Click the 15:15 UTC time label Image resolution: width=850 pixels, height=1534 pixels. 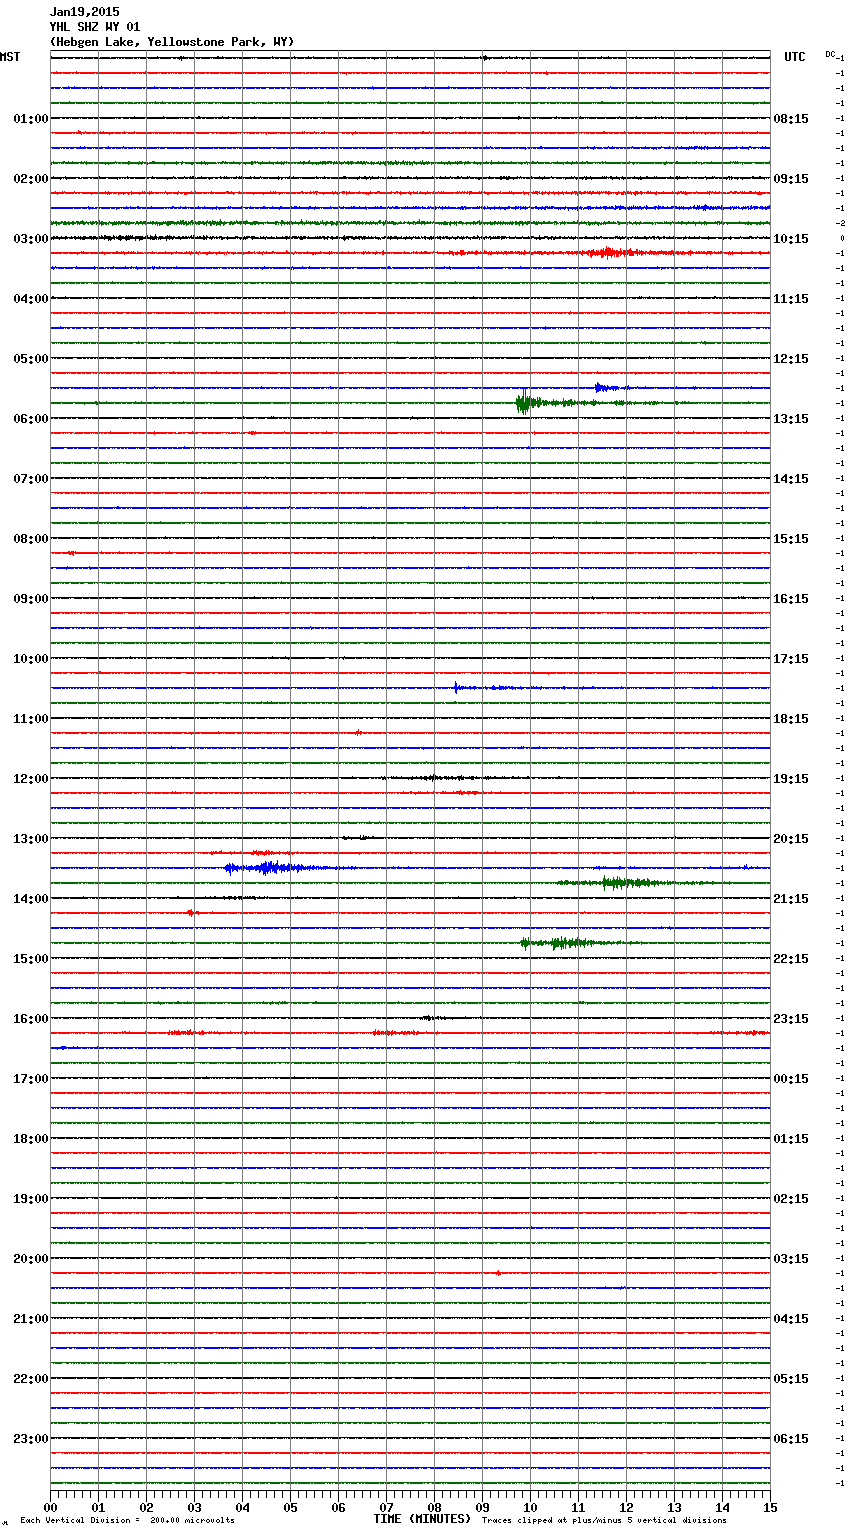tap(791, 539)
